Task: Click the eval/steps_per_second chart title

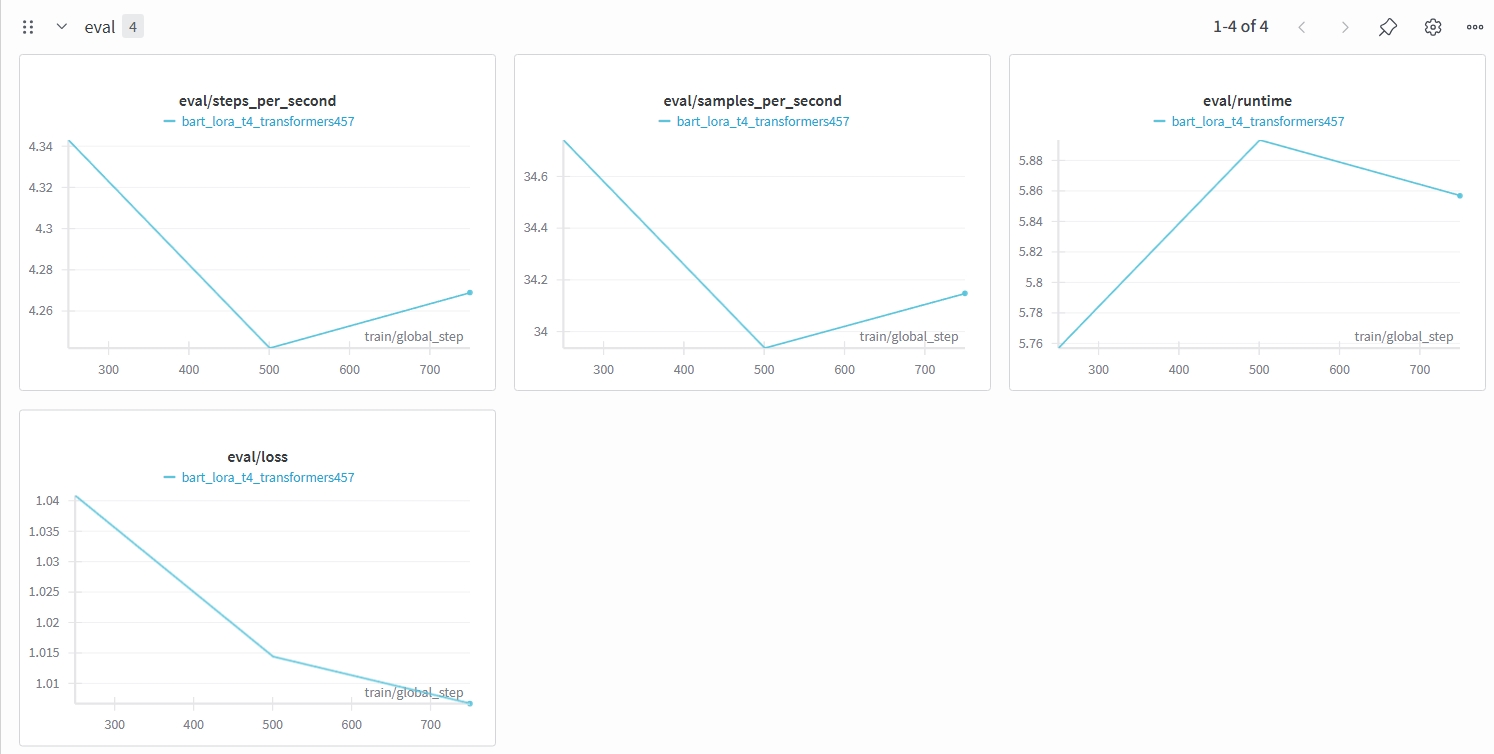Action: point(257,101)
